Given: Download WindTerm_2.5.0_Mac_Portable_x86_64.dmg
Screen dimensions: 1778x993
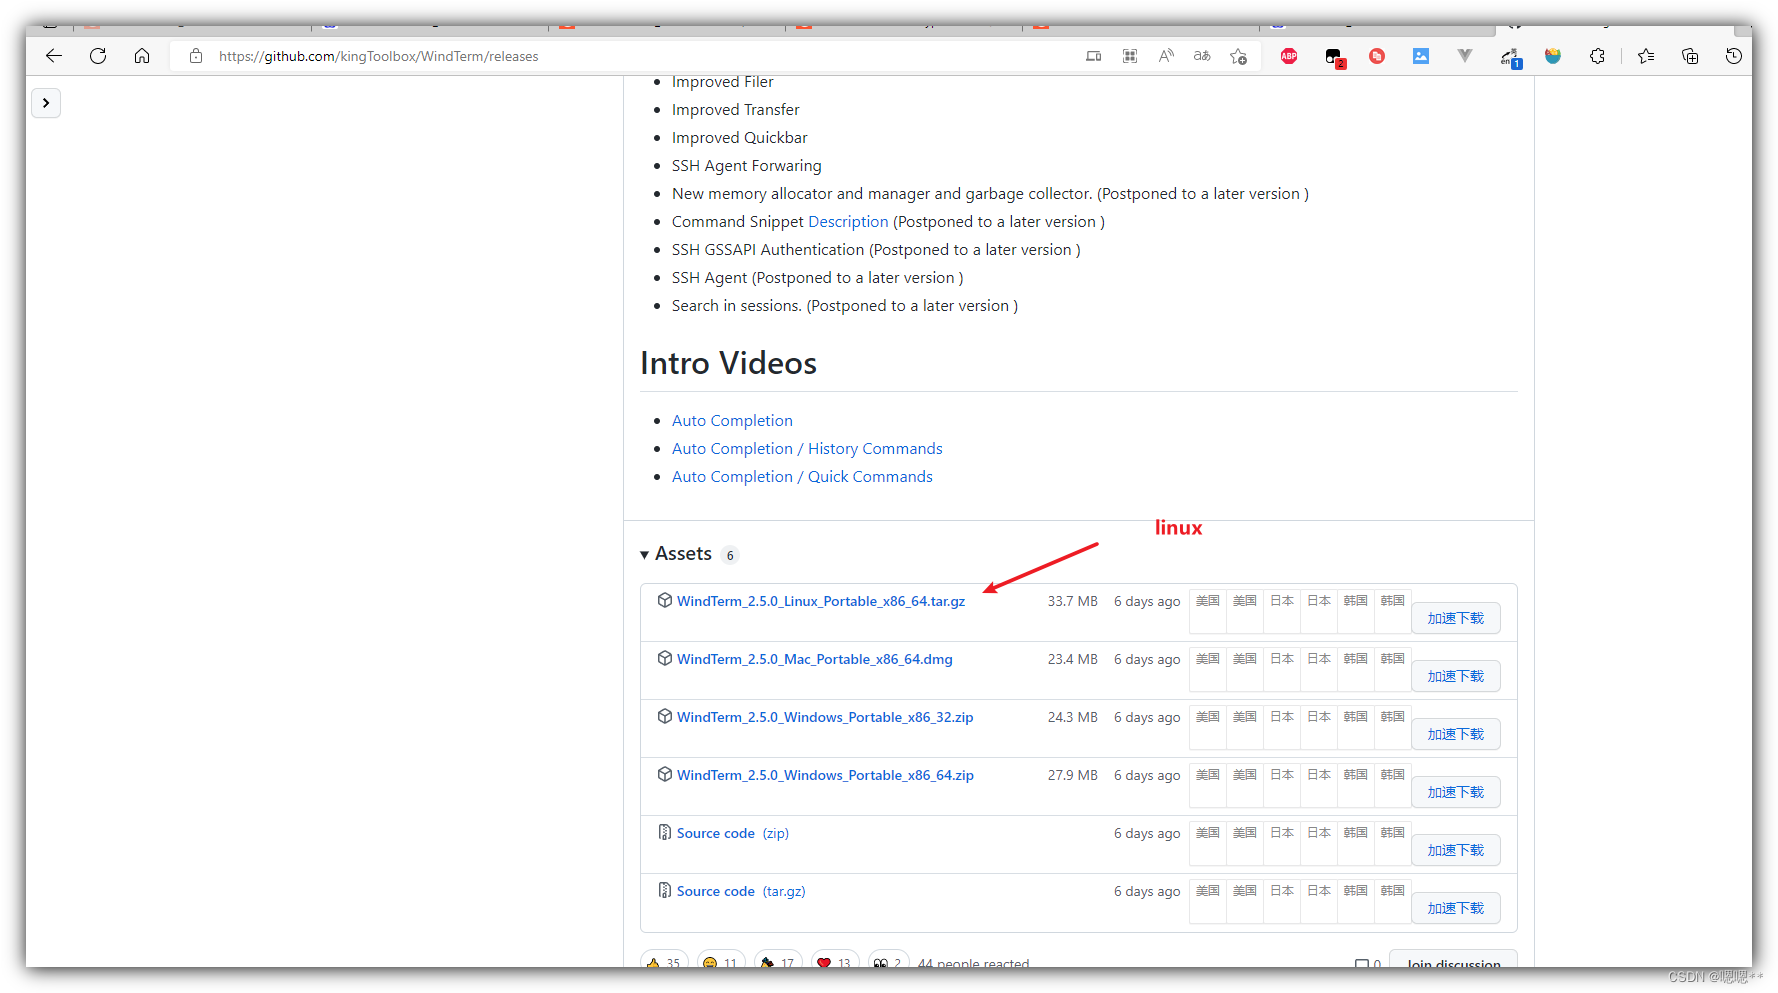Looking at the screenshot, I should 815,659.
